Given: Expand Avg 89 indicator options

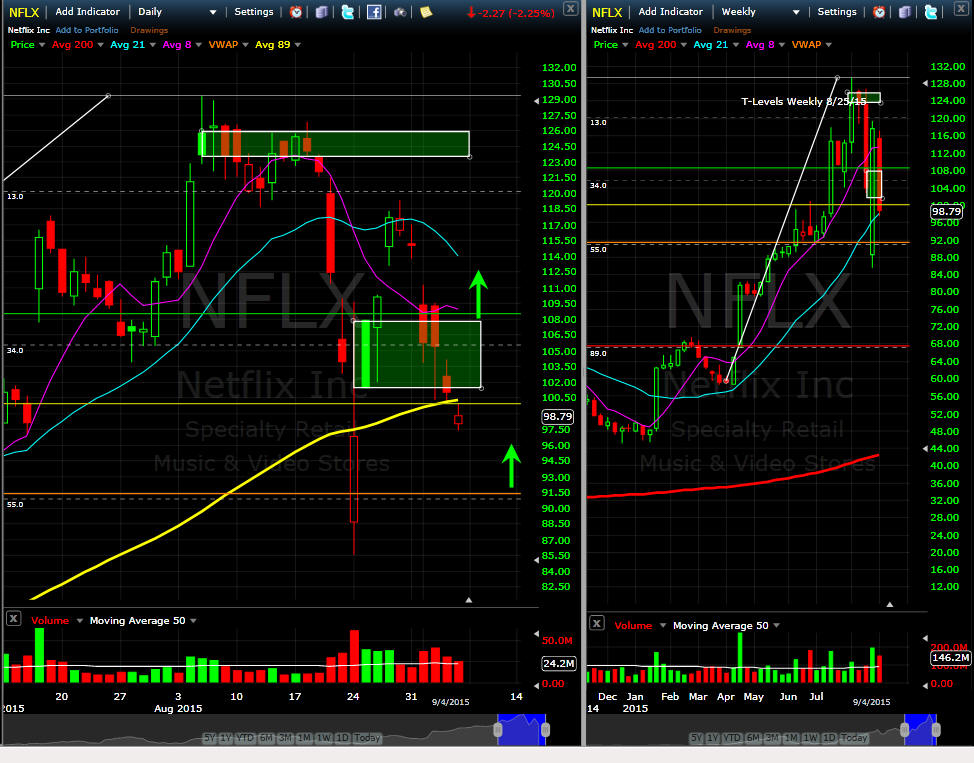Looking at the screenshot, I should [x=298, y=45].
